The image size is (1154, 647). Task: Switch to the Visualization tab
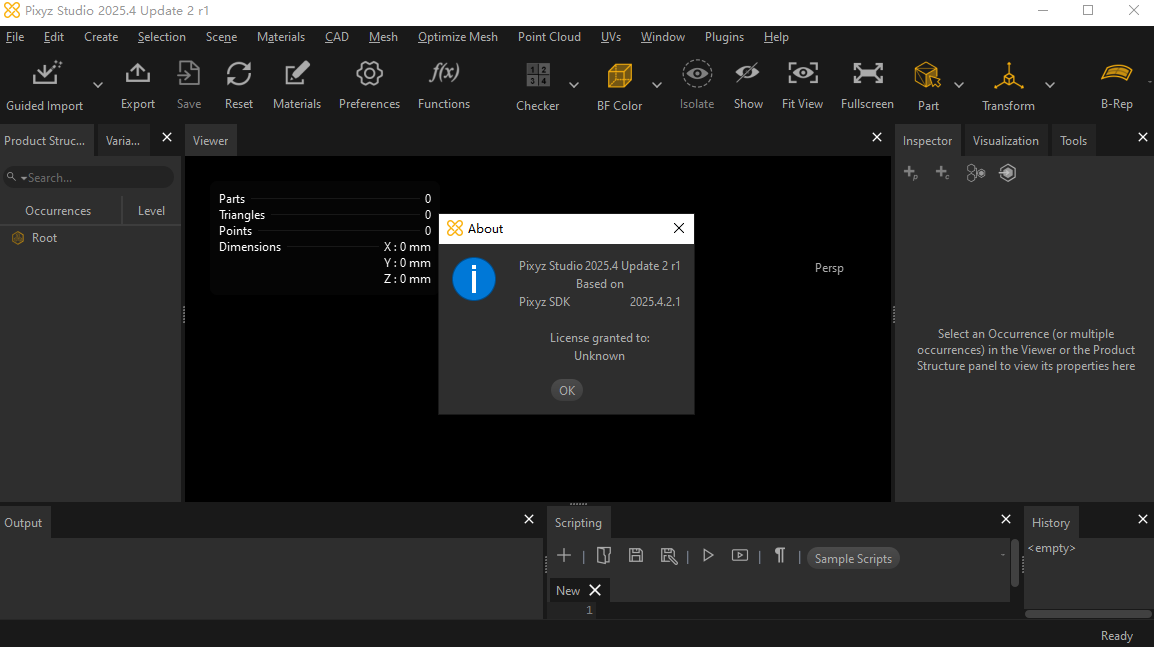coord(1005,141)
